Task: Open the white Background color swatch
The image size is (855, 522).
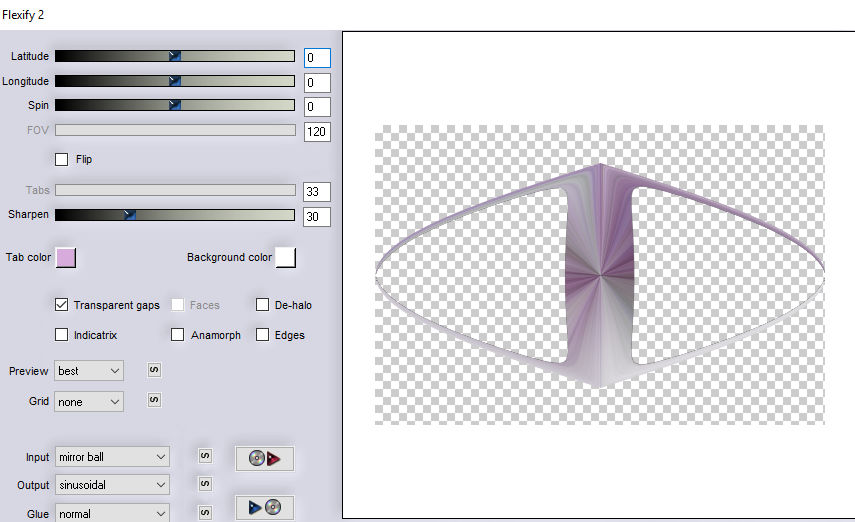Action: tap(286, 257)
